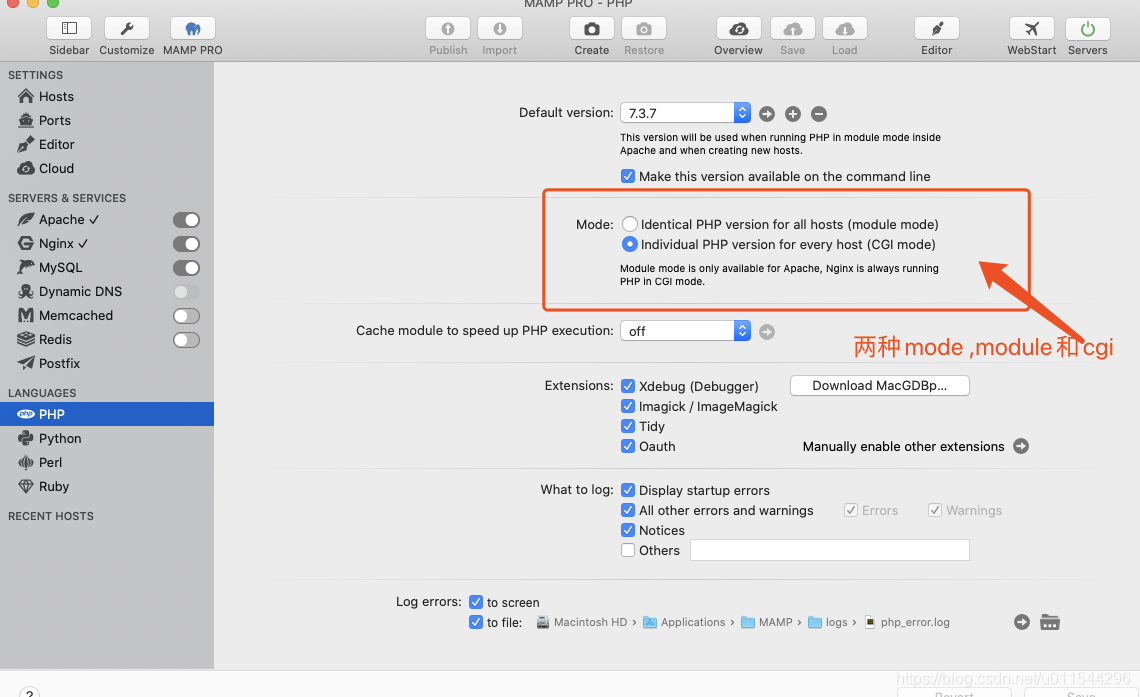This screenshot has height=697, width=1140.
Task: Click arrow next to Manually enable other extensions
Action: coord(1021,446)
